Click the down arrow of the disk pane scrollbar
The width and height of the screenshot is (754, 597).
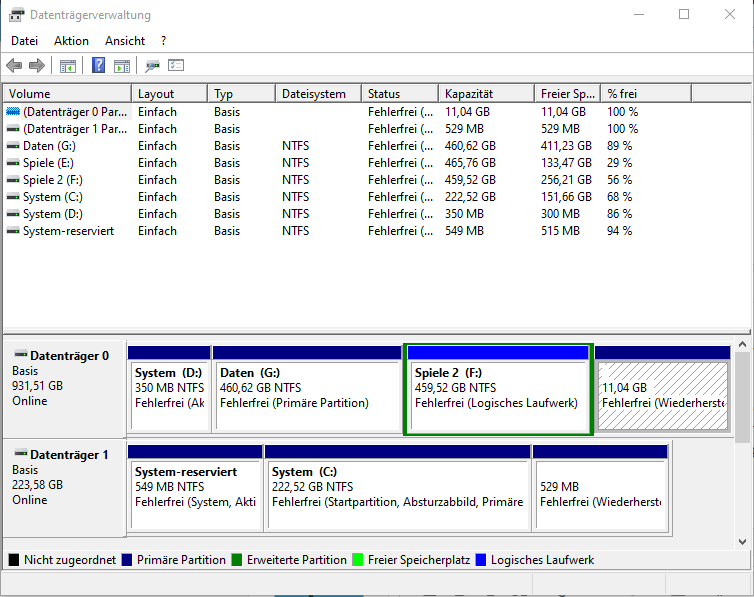(x=743, y=541)
